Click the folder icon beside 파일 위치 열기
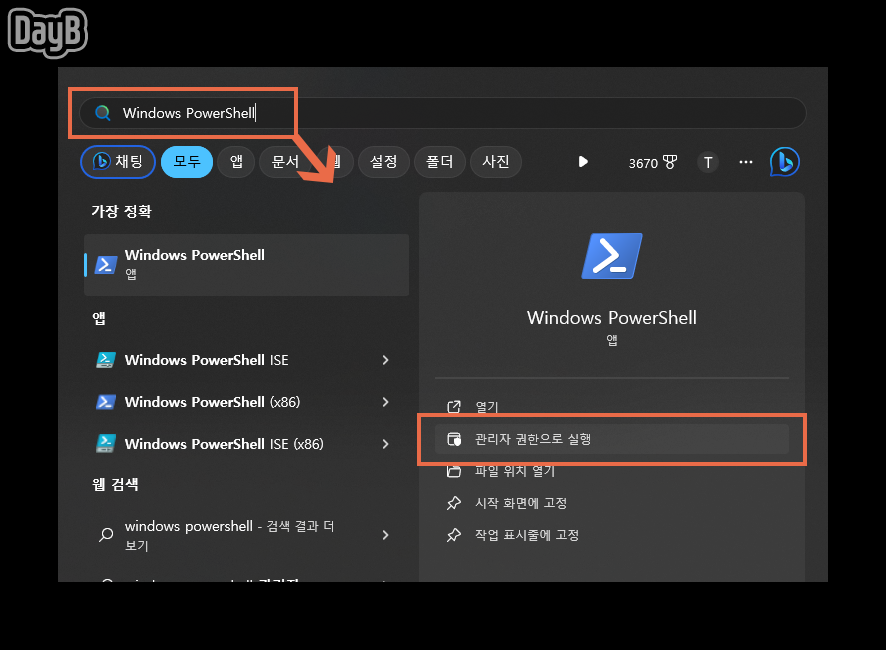 (454, 471)
